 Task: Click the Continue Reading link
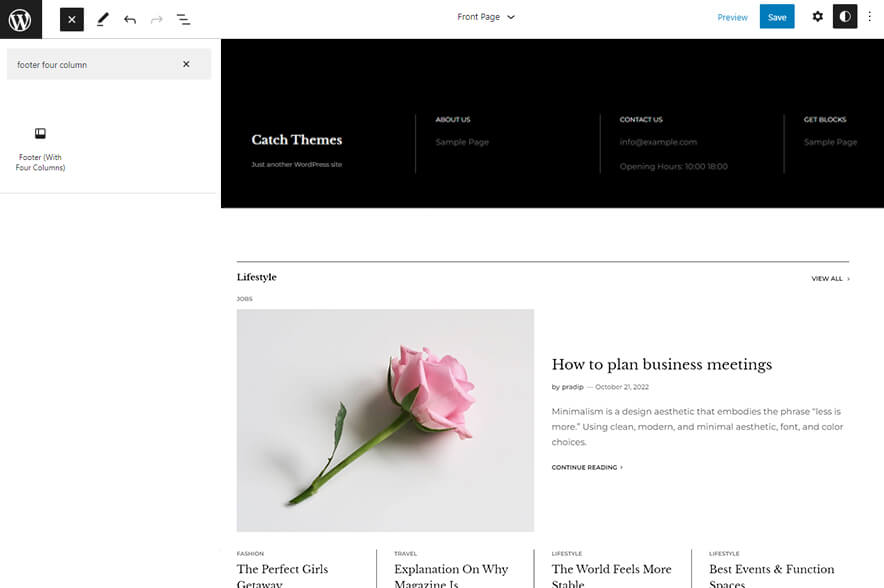585,467
